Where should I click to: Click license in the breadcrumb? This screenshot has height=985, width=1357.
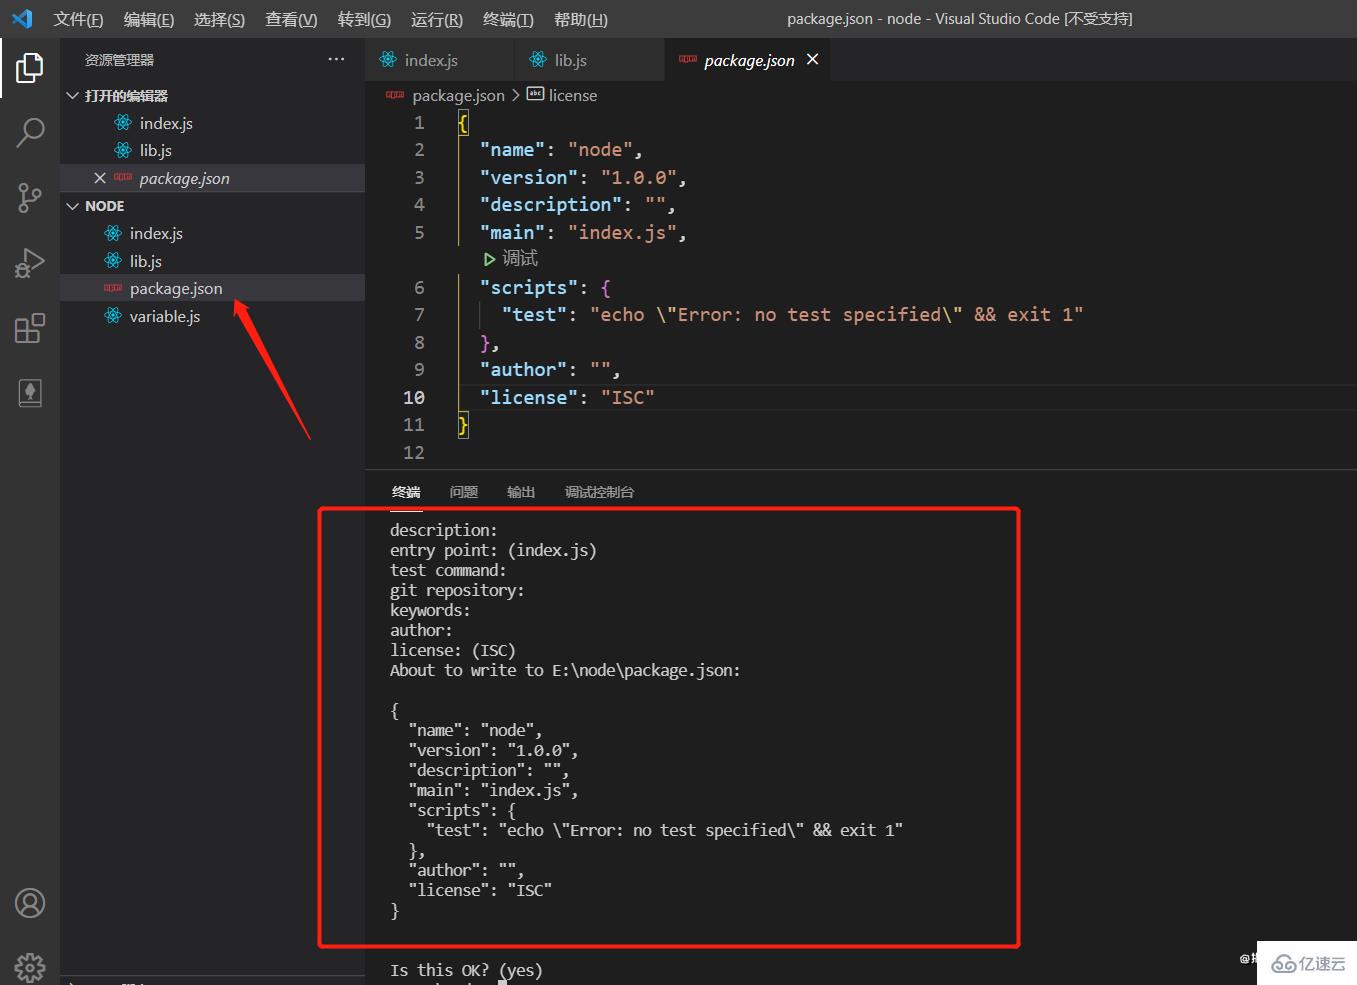point(573,95)
